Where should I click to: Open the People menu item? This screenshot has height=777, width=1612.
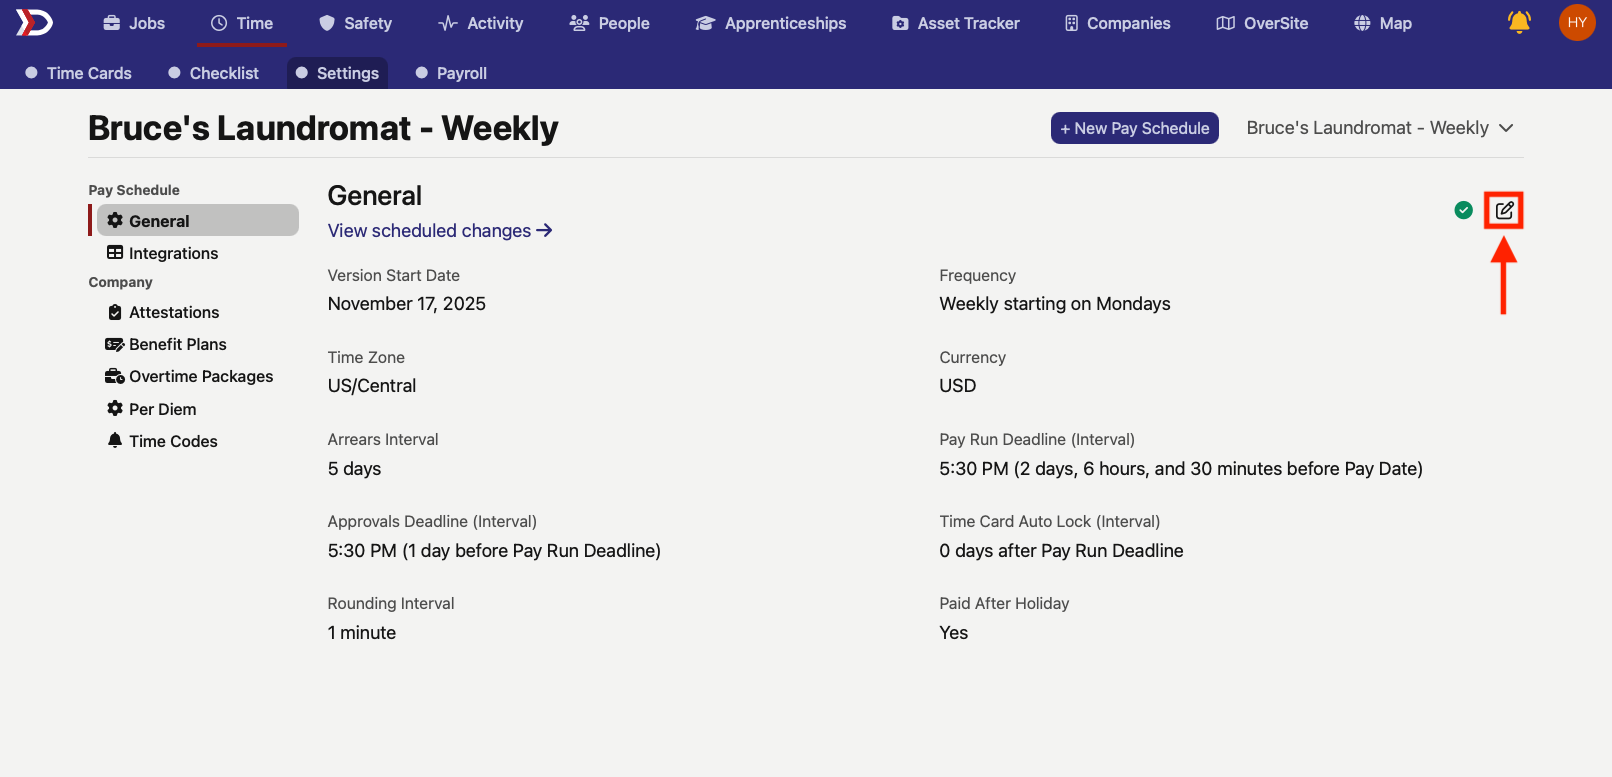[610, 23]
